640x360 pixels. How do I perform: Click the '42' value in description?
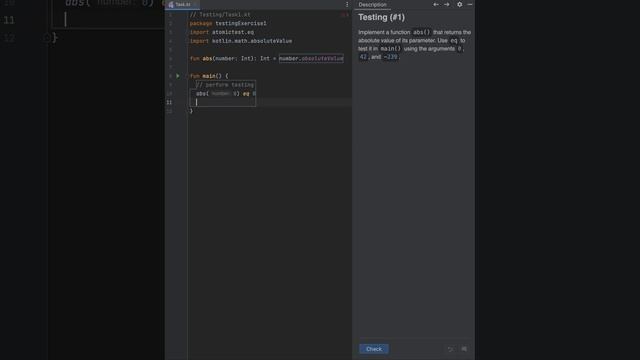363,57
